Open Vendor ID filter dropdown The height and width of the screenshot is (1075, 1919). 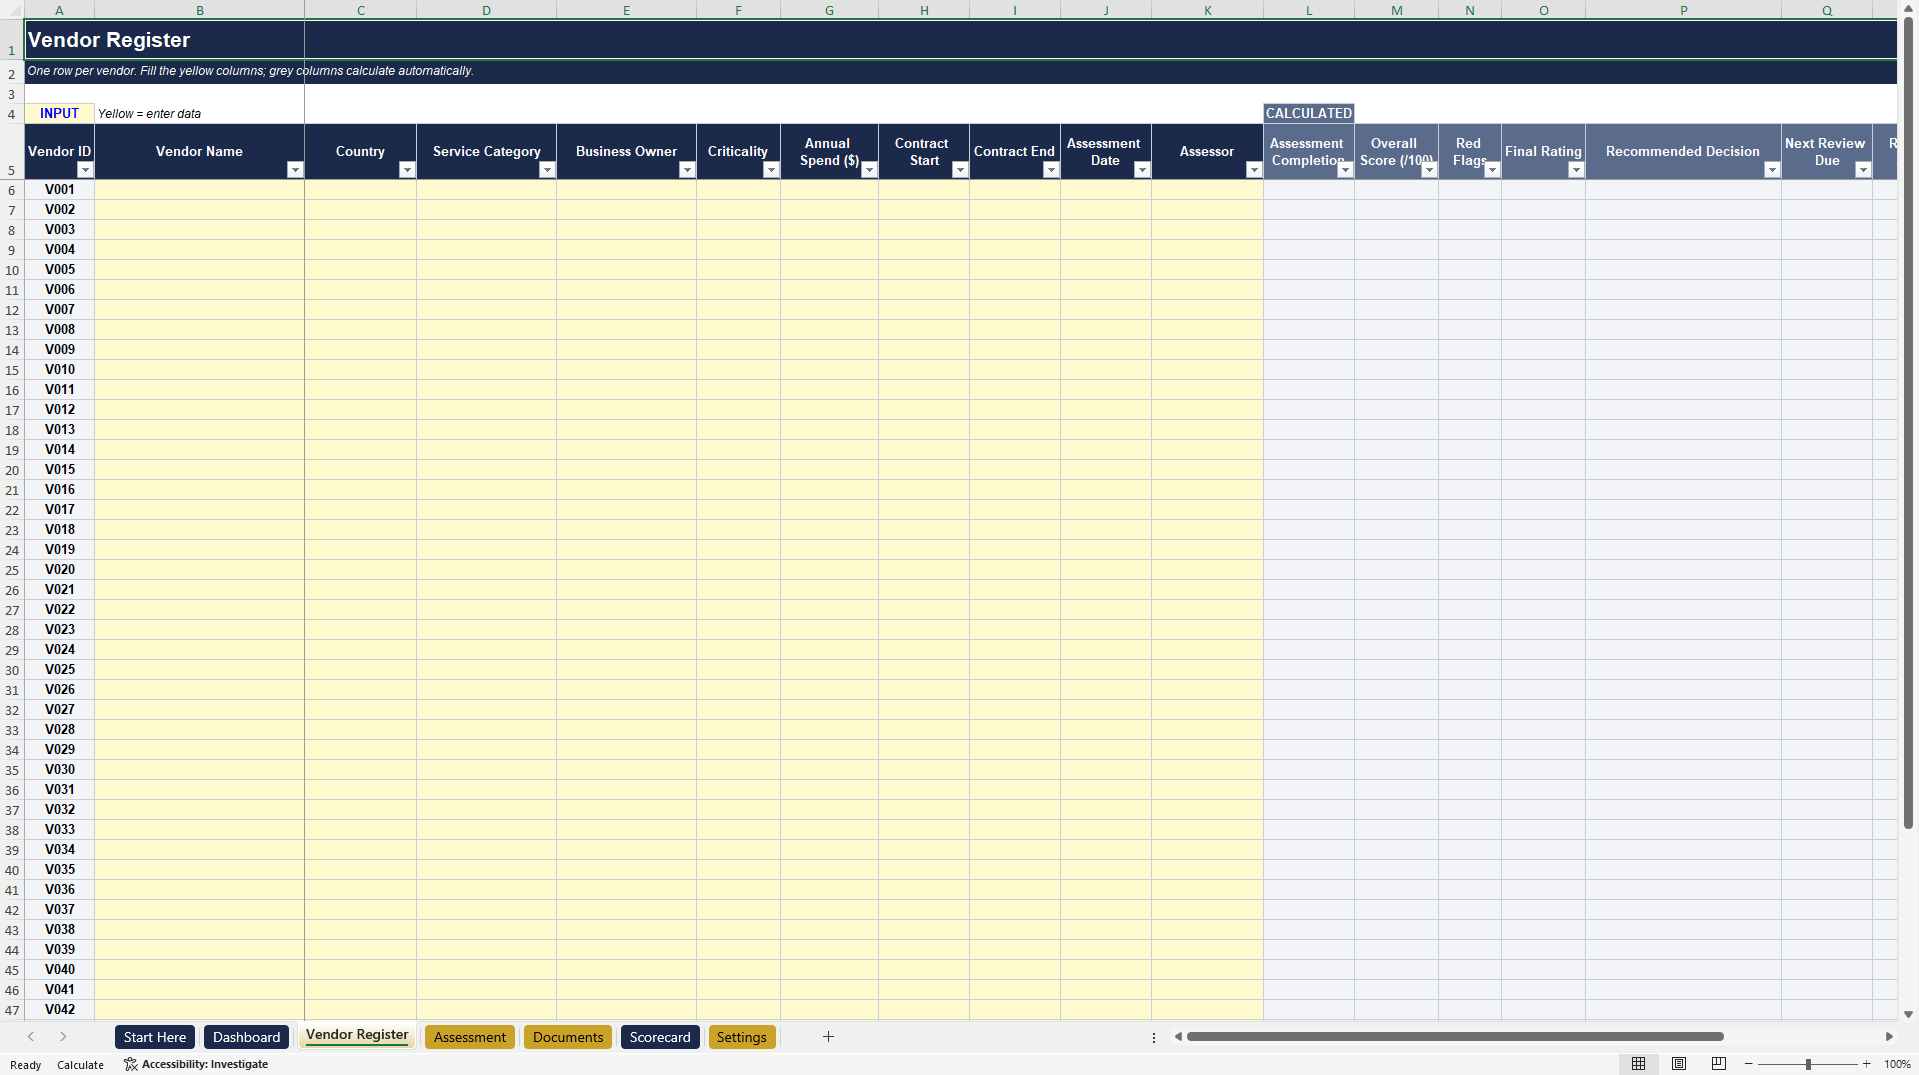[85, 170]
